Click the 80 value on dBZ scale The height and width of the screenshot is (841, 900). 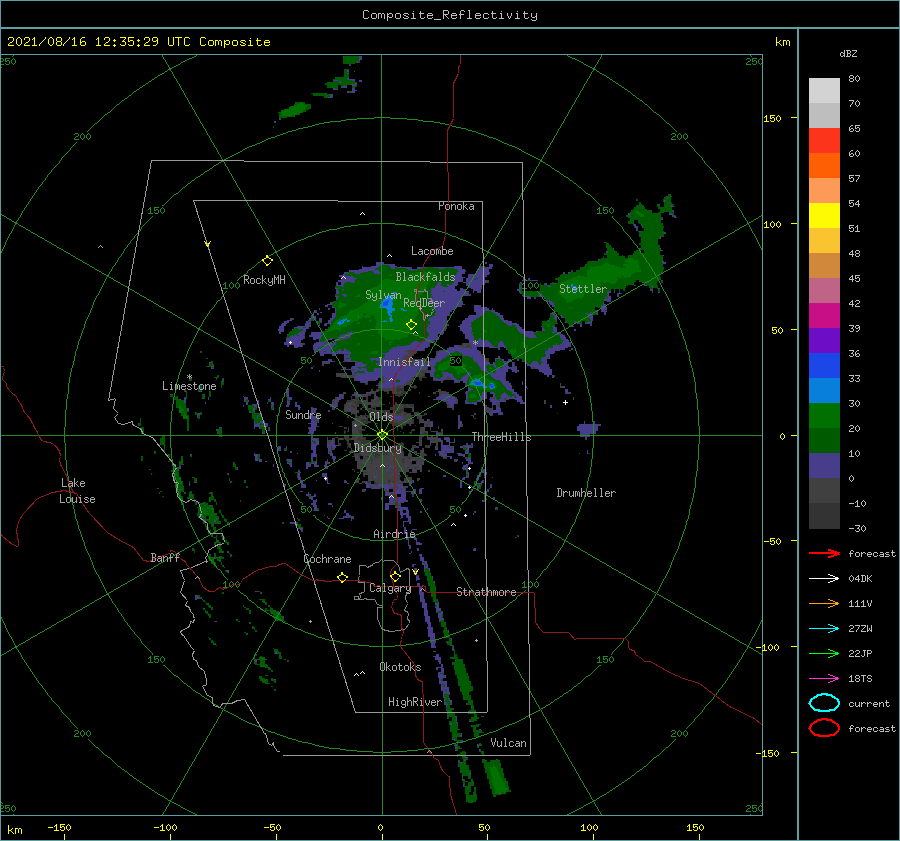[x=854, y=79]
